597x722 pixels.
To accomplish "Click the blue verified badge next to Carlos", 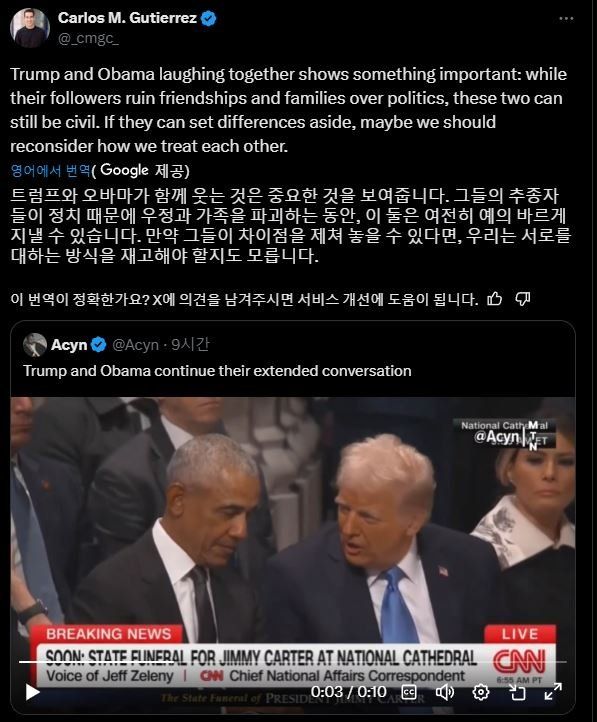I will click(209, 18).
